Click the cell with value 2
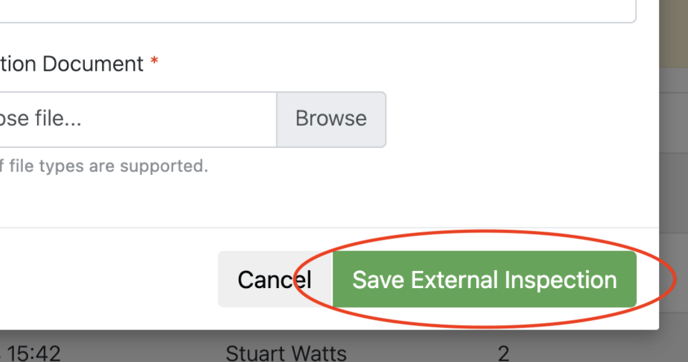The image size is (688, 362). [504, 353]
